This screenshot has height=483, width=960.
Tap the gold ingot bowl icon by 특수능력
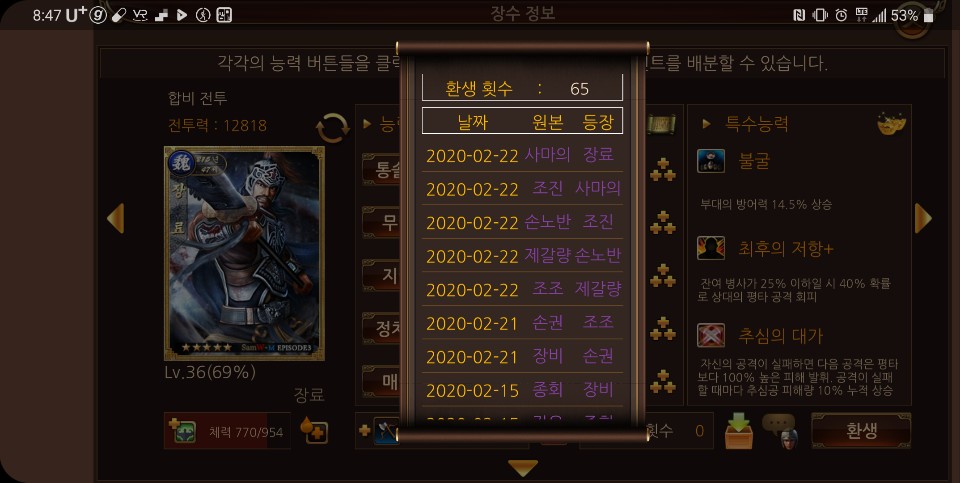pyautogui.click(x=891, y=123)
